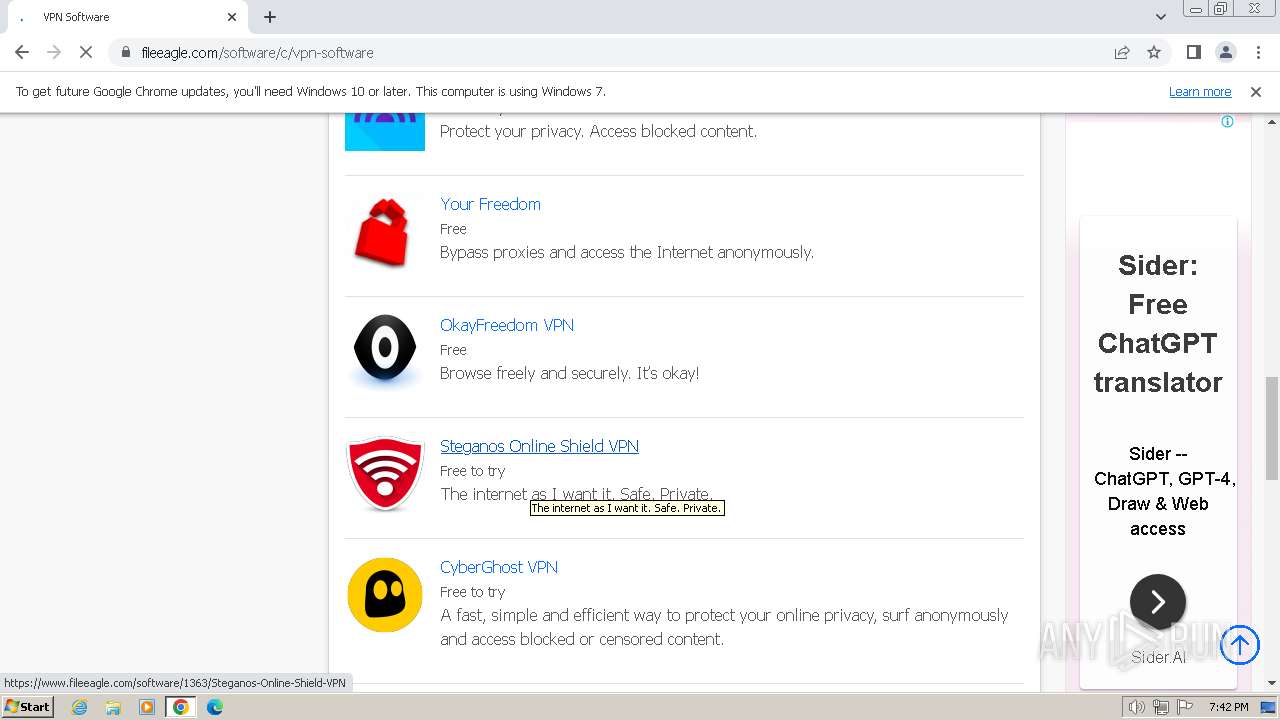The width and height of the screenshot is (1280, 720).
Task: Select the Chrome taskbar button
Action: pos(181,707)
